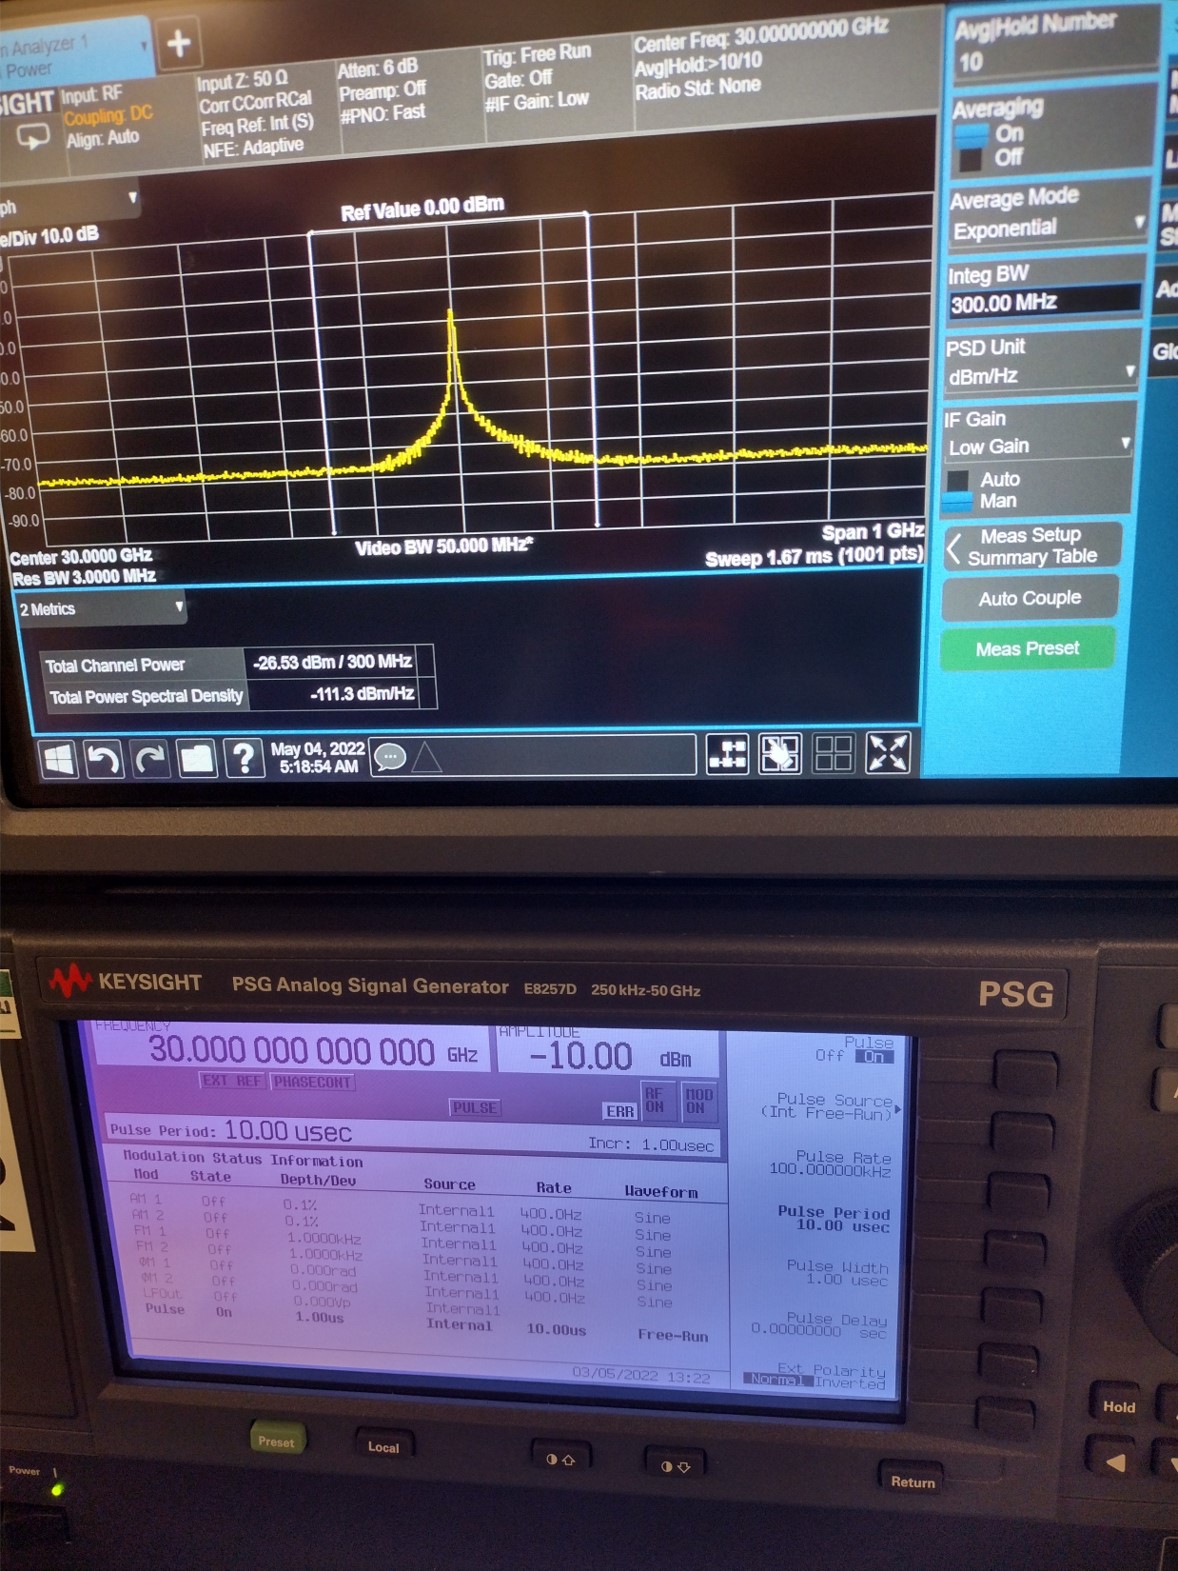Toggle the Pulse Off/On softkey on the PSG
The width and height of the screenshot is (1178, 1571).
tap(855, 1049)
